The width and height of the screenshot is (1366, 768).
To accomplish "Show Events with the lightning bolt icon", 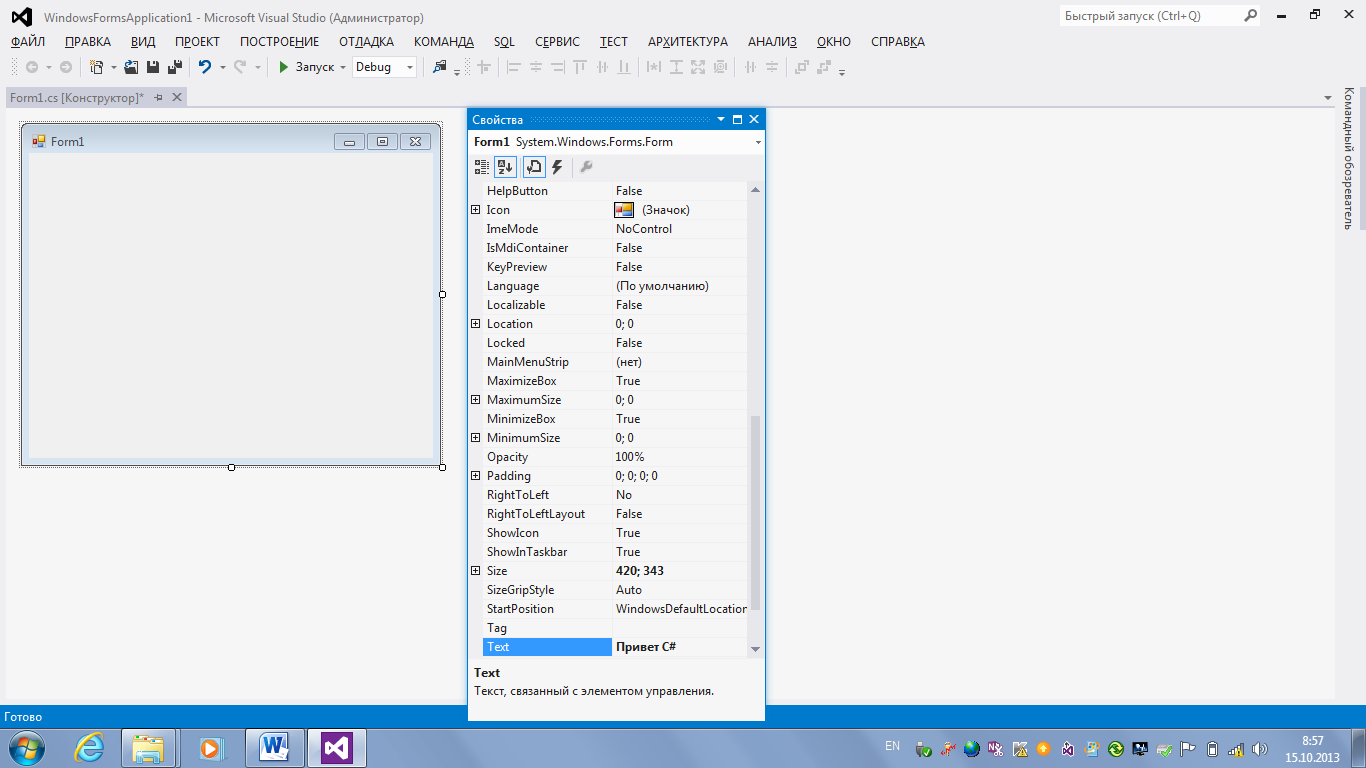I will (557, 167).
